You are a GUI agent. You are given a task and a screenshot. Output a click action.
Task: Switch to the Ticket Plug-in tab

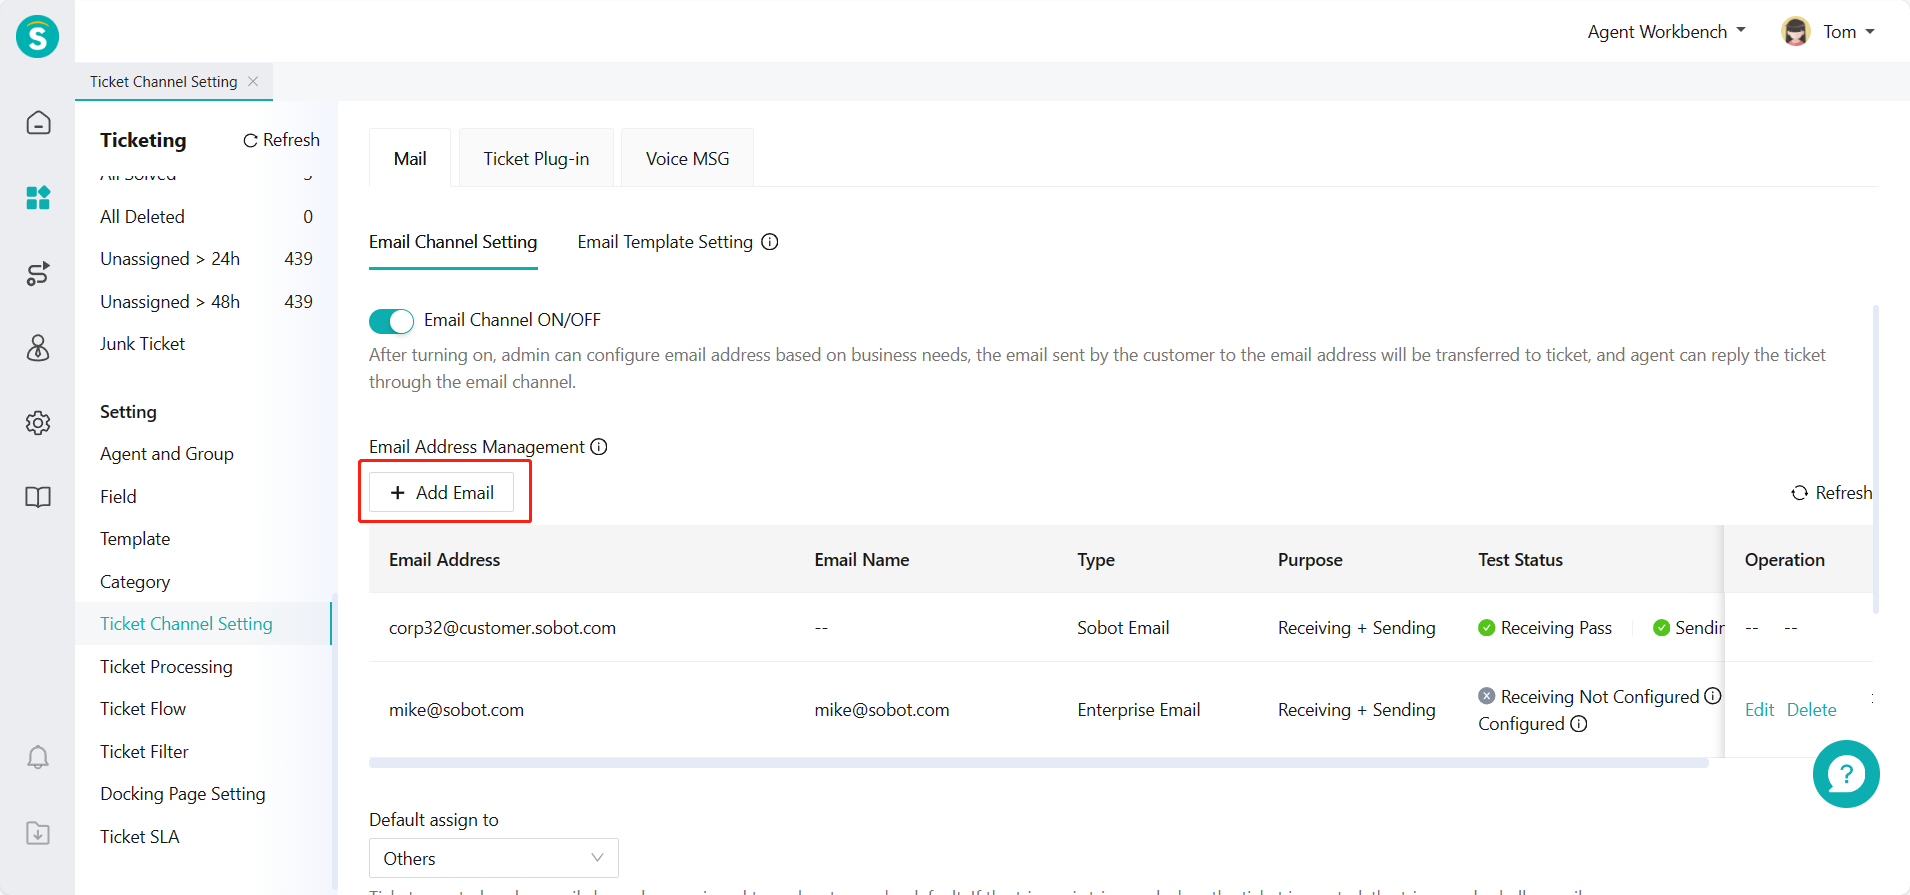[536, 158]
